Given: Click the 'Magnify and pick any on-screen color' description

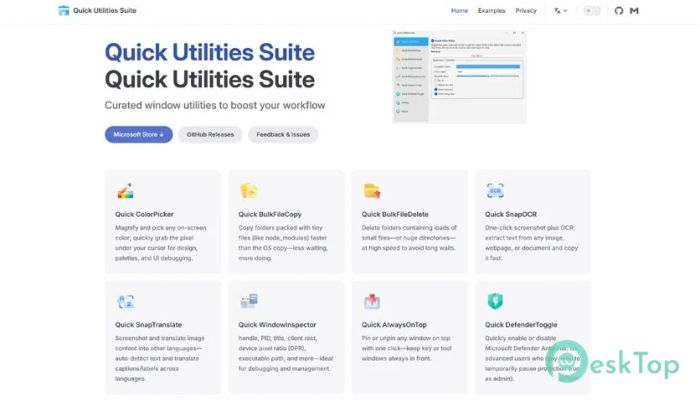Looking at the screenshot, I should tap(161, 243).
